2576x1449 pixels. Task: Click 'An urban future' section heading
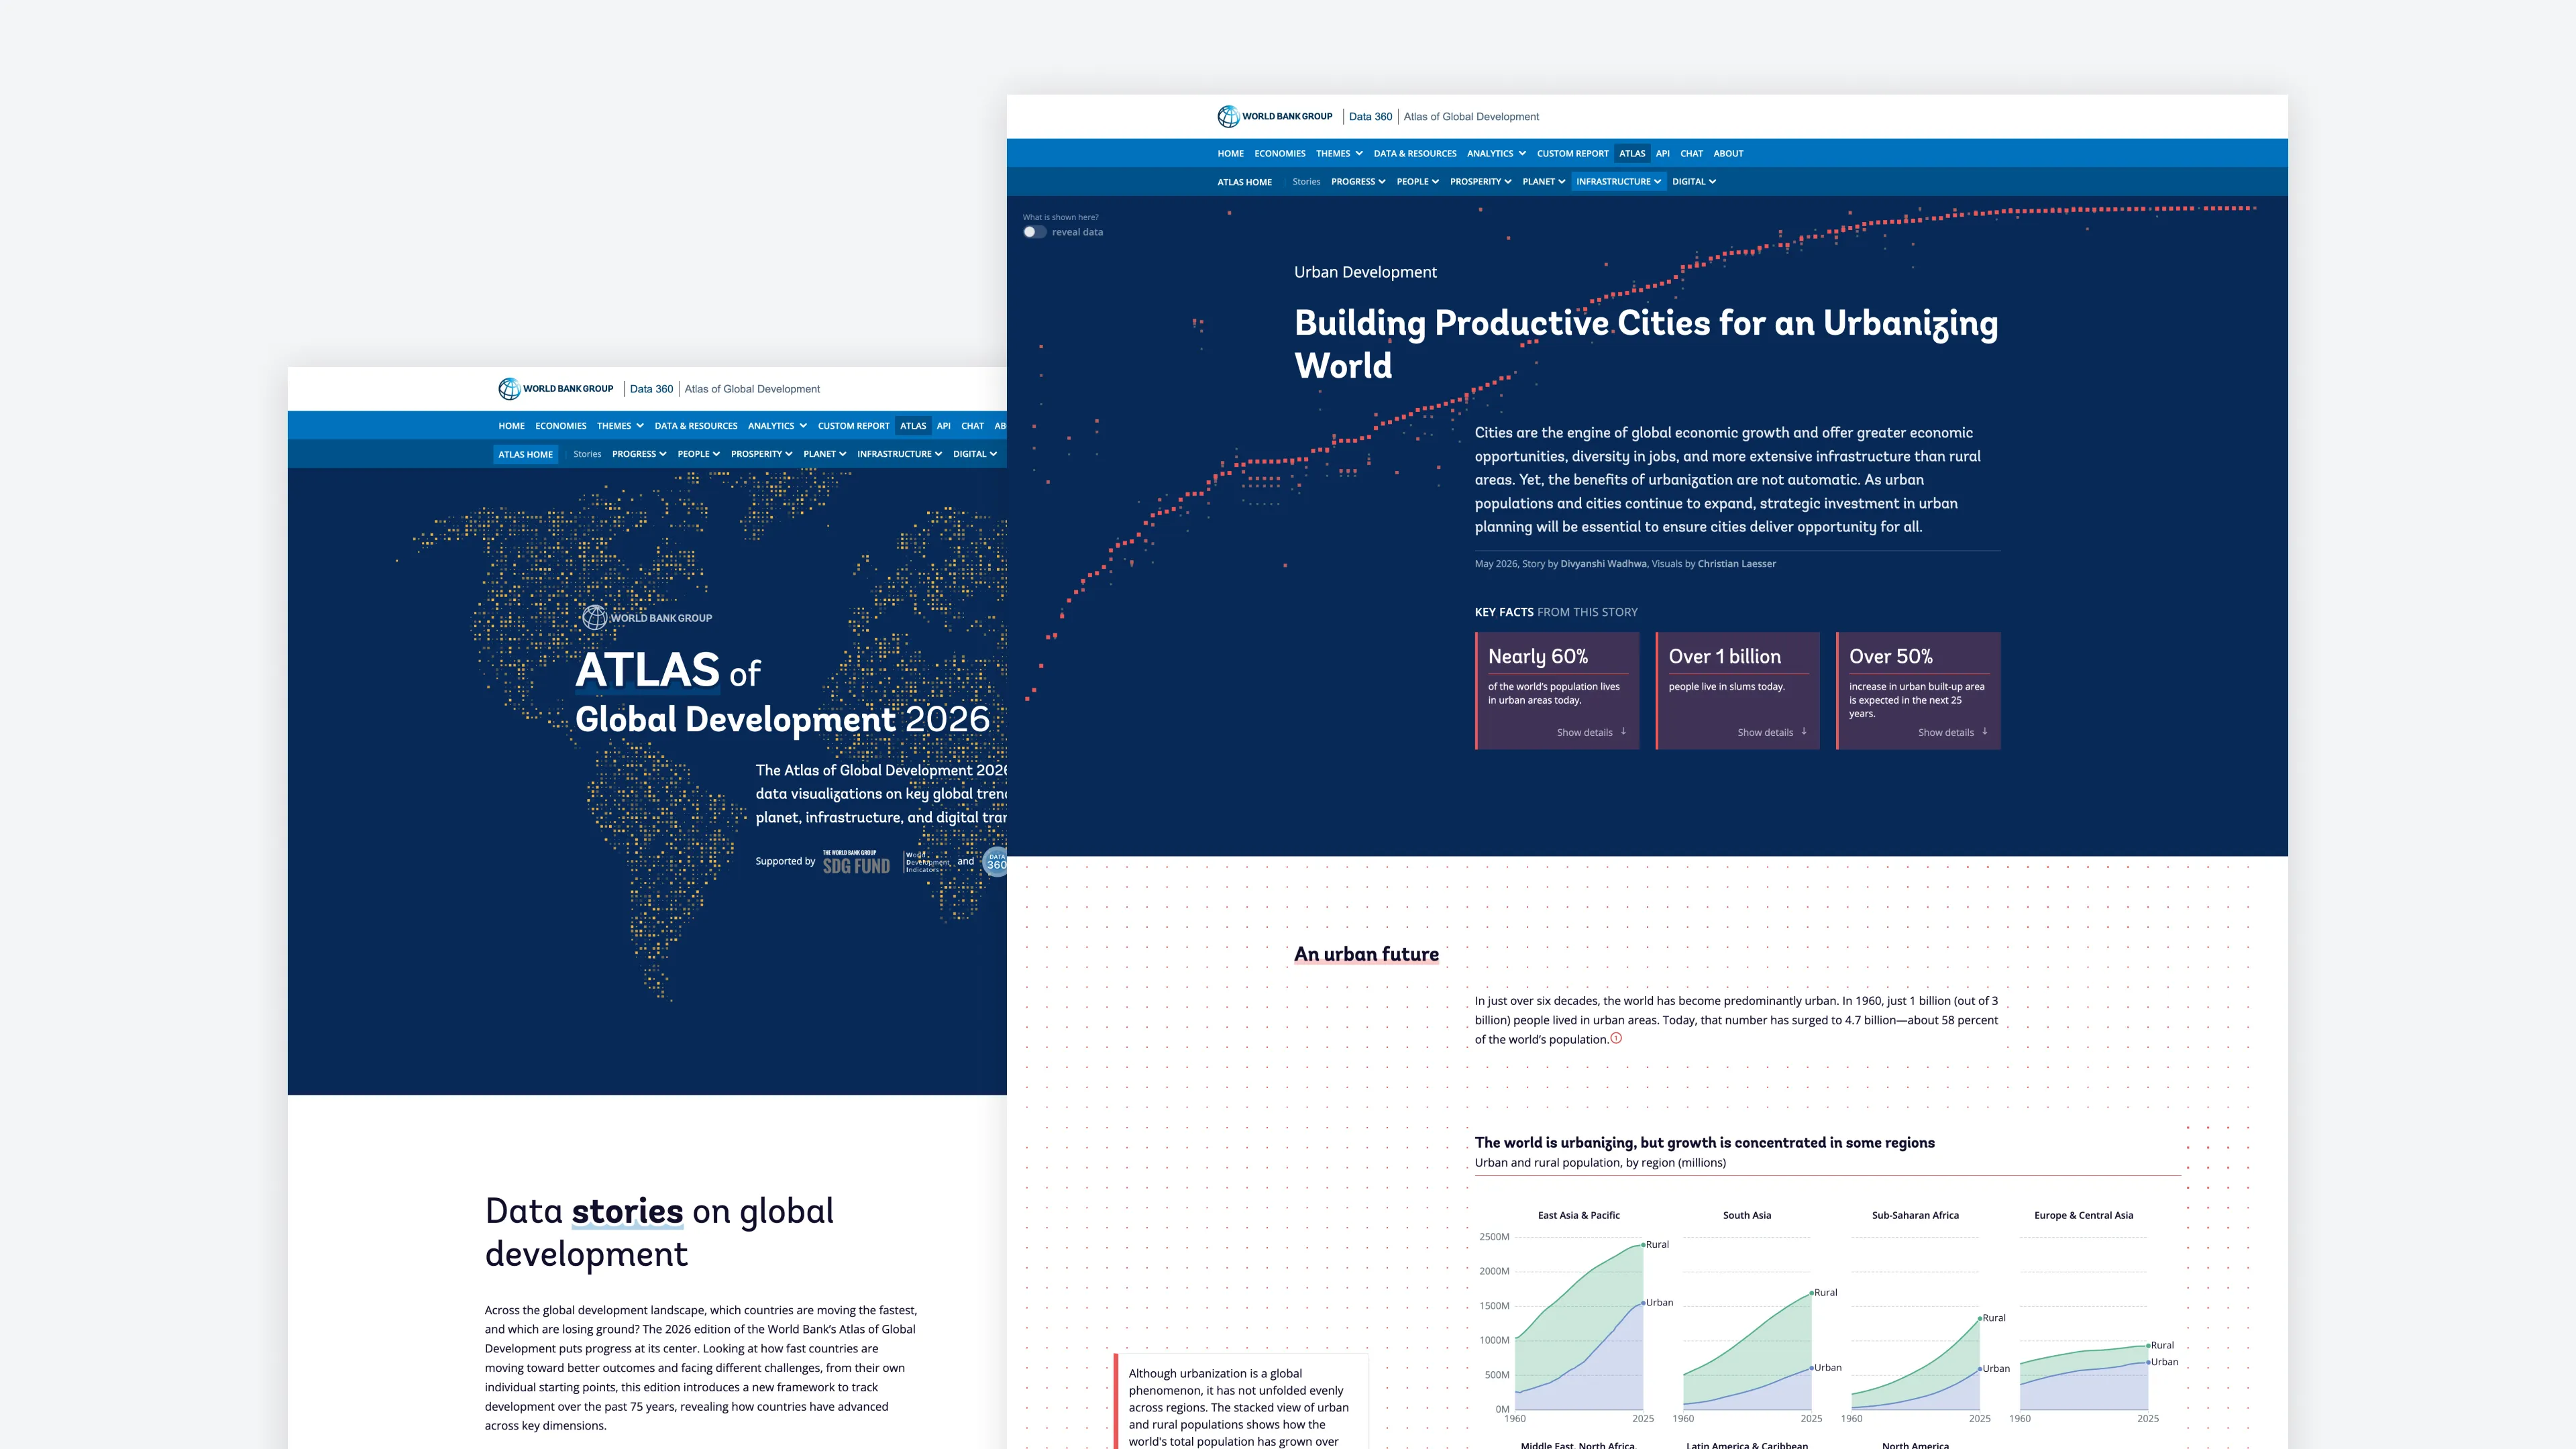(x=1366, y=954)
